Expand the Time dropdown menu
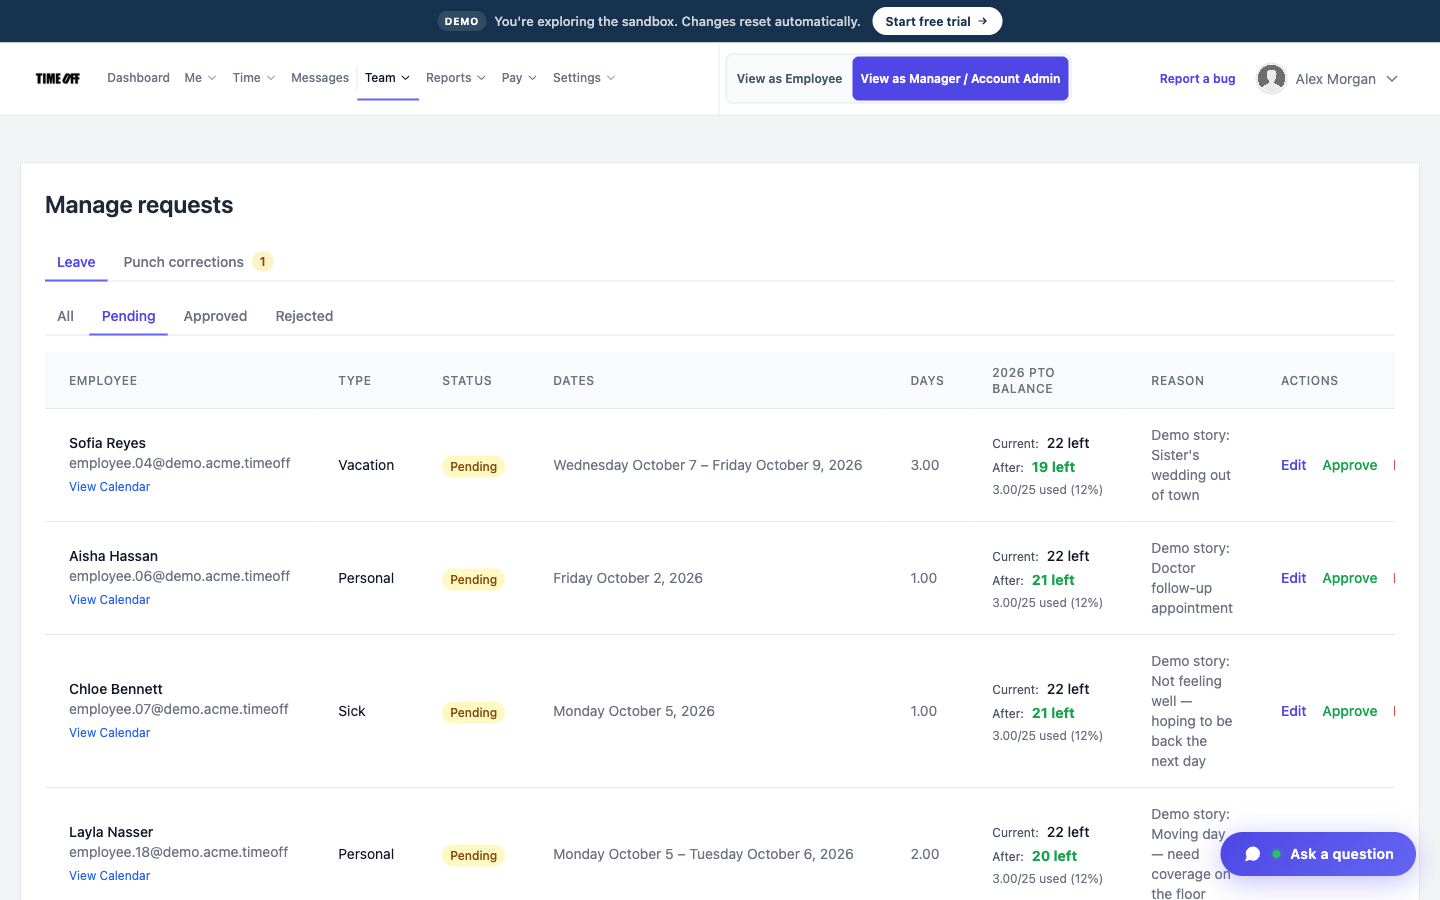Screen dimensions: 1440x900 click(x=254, y=78)
